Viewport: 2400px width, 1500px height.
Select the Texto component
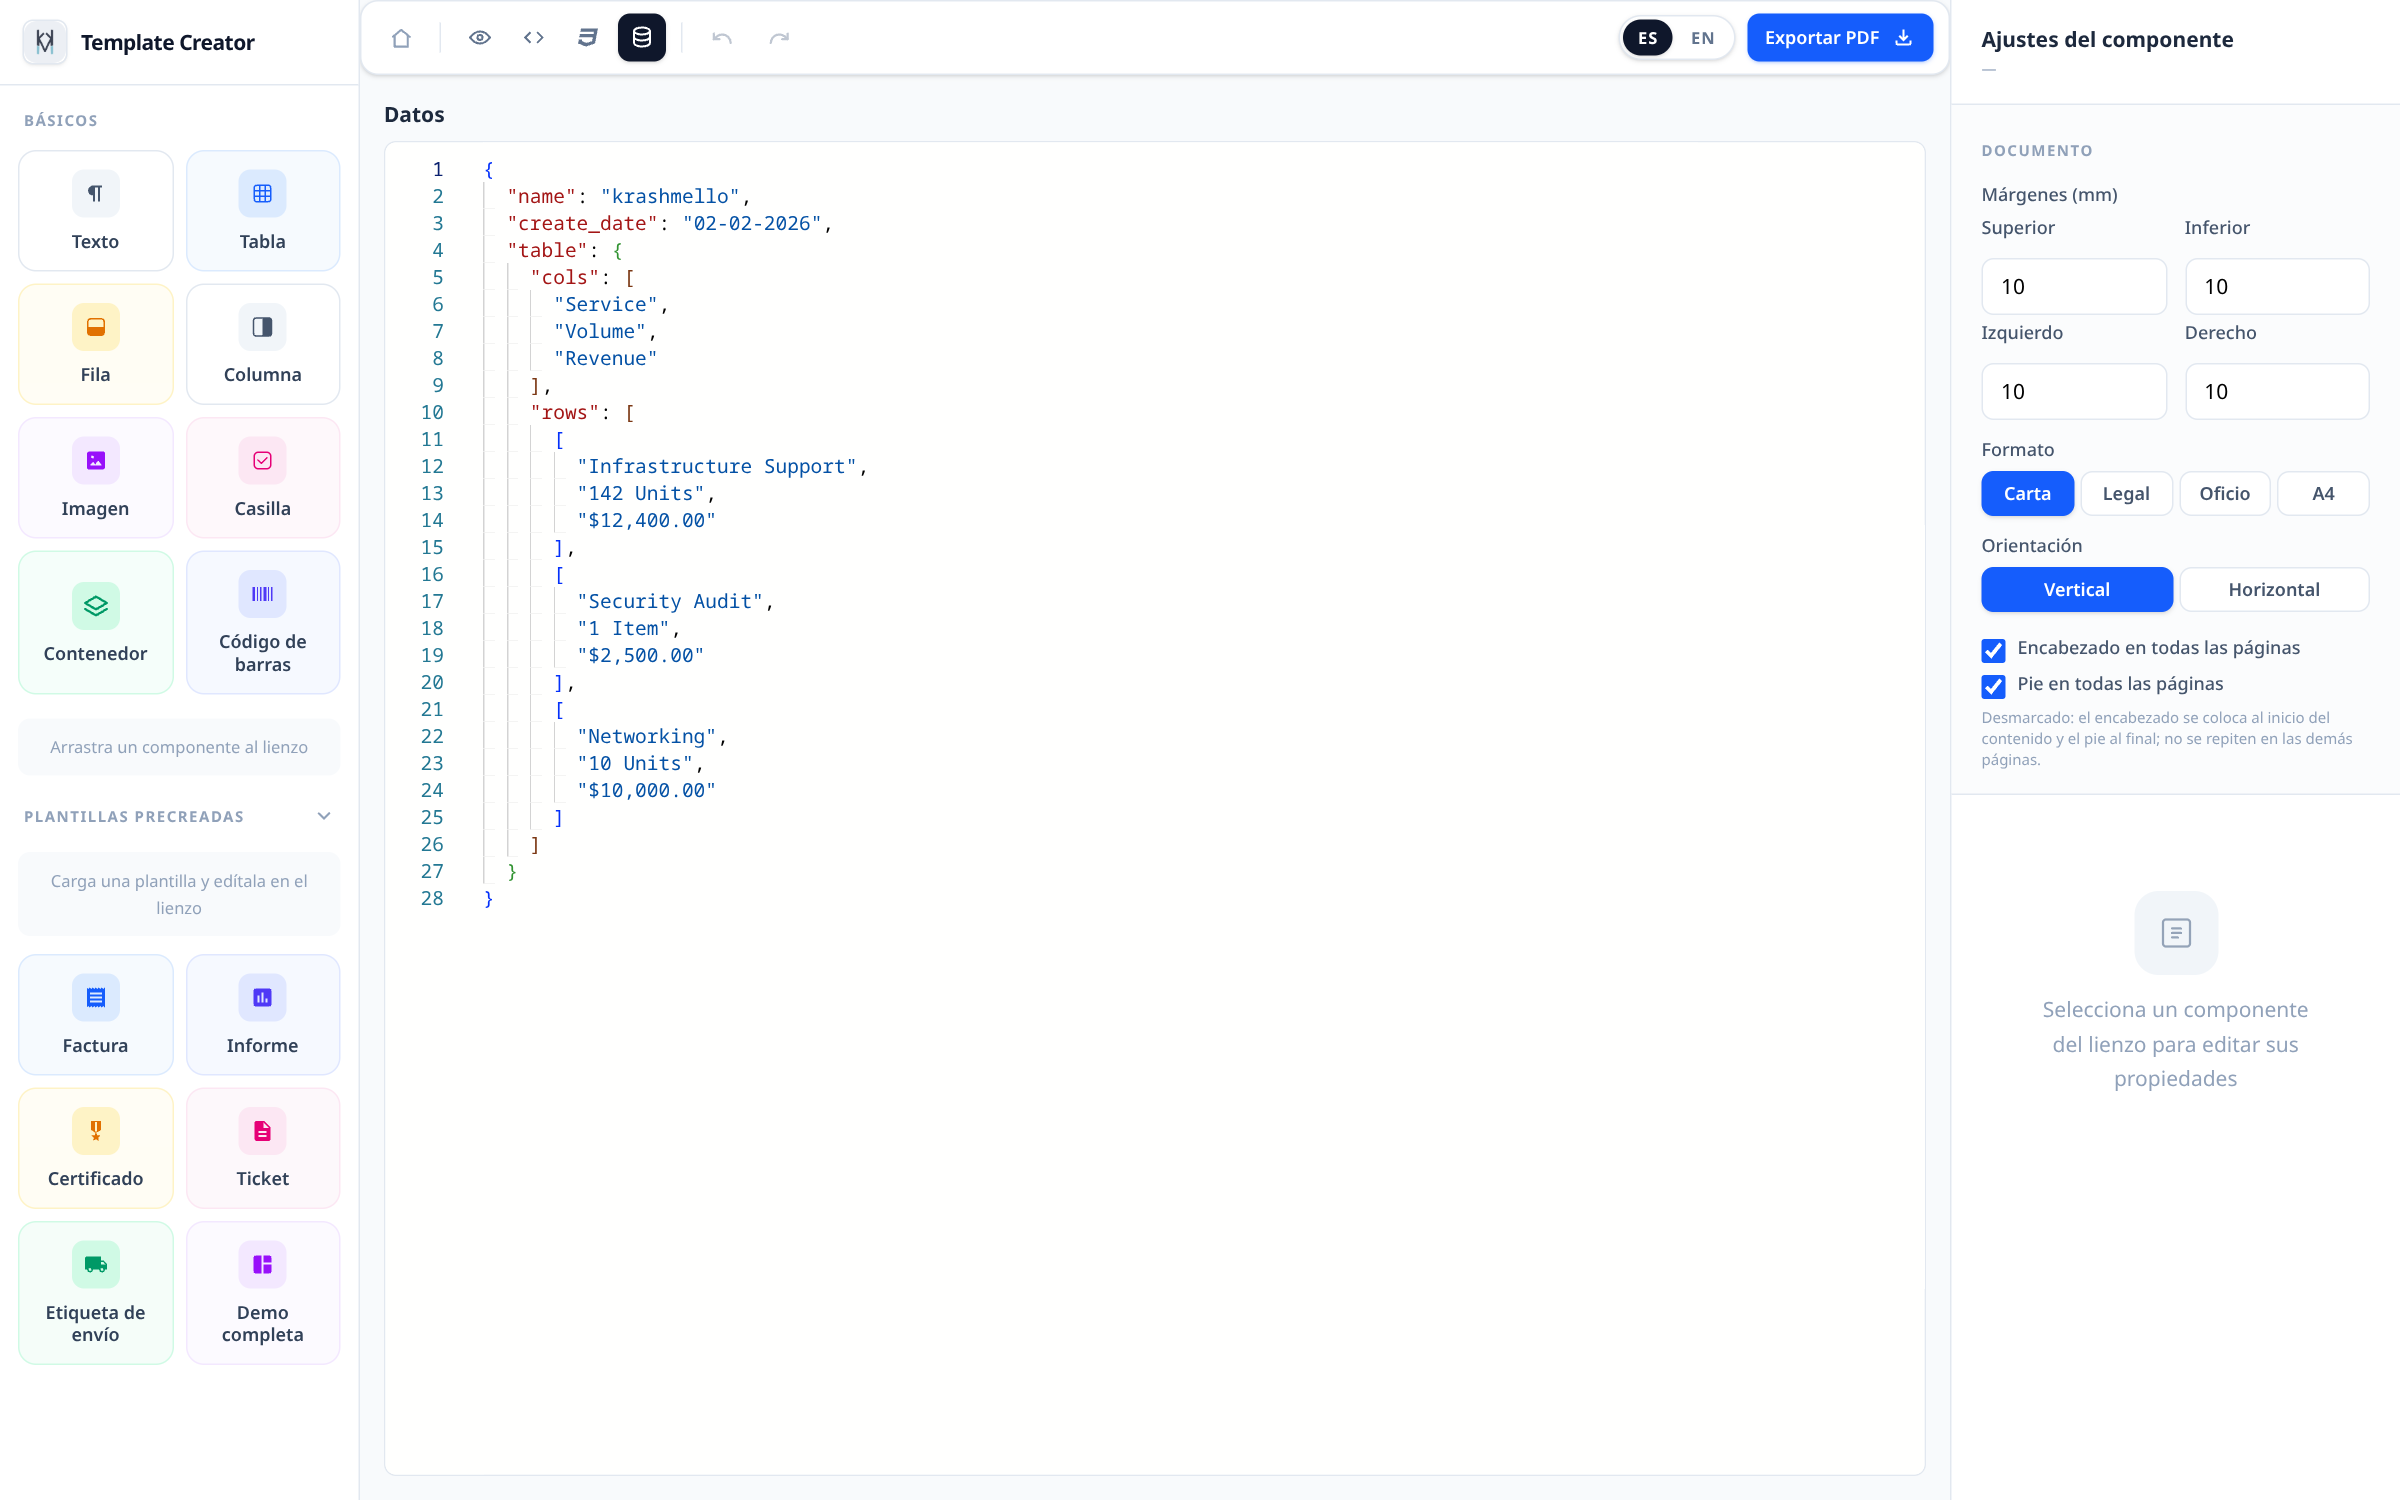pos(96,211)
